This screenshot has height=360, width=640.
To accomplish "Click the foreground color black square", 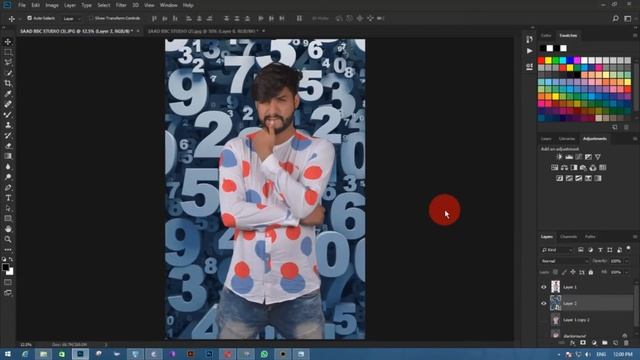I will click(5, 267).
